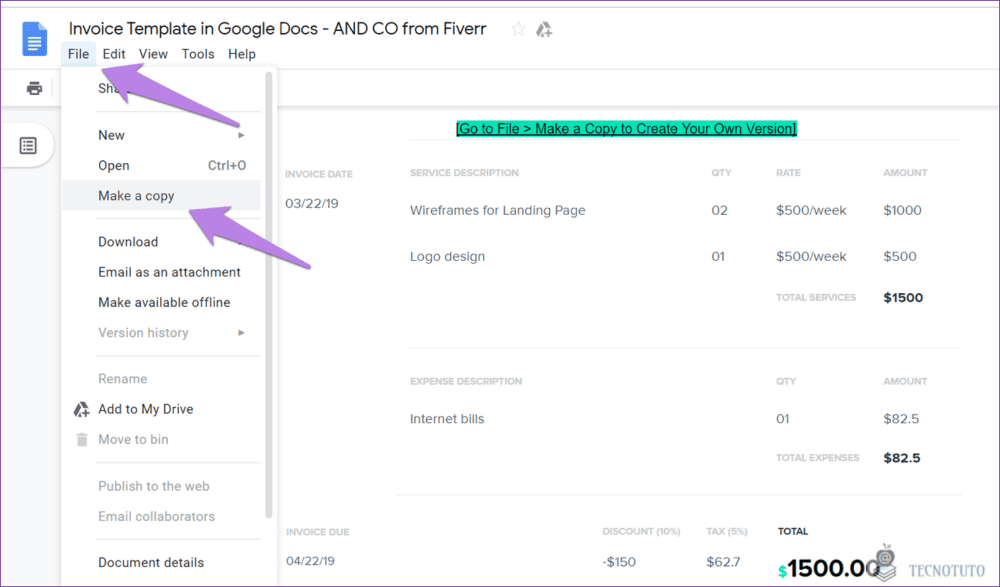1000x587 pixels.
Task: Click the $500 amount for Logo design
Action: coord(900,256)
